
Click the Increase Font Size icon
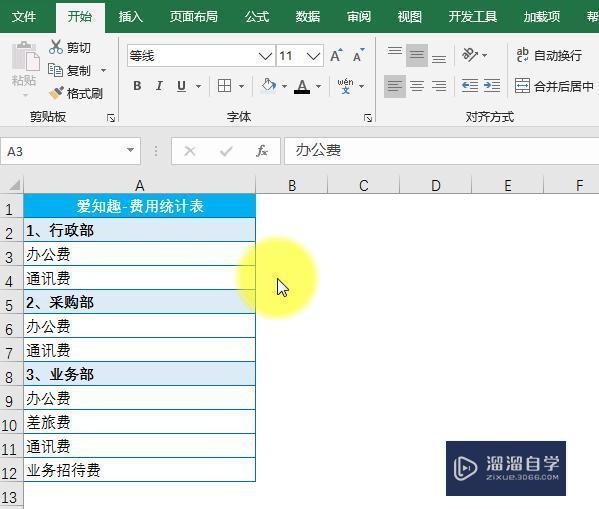336,56
